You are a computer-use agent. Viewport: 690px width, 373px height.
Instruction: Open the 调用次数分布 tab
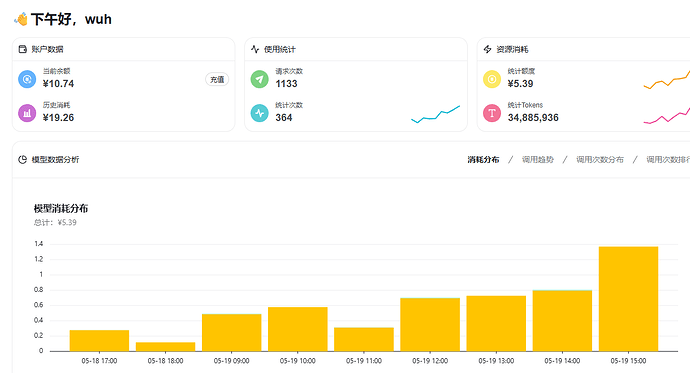click(600, 159)
